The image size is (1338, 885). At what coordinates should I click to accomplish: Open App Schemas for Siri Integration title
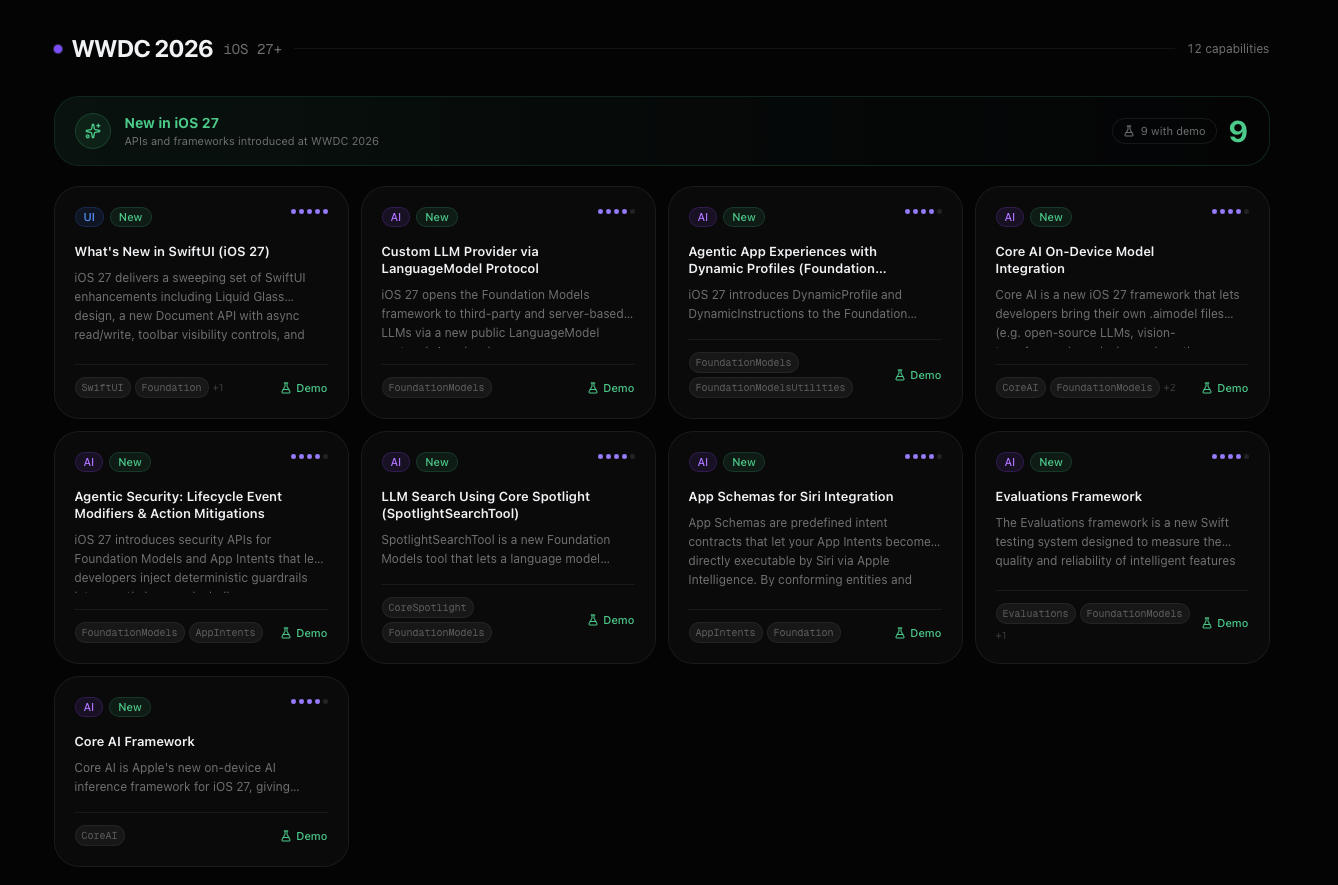[791, 497]
